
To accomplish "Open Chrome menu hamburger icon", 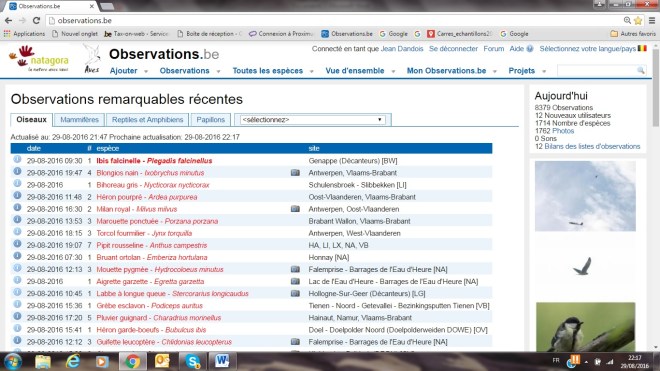I will click(652, 21).
